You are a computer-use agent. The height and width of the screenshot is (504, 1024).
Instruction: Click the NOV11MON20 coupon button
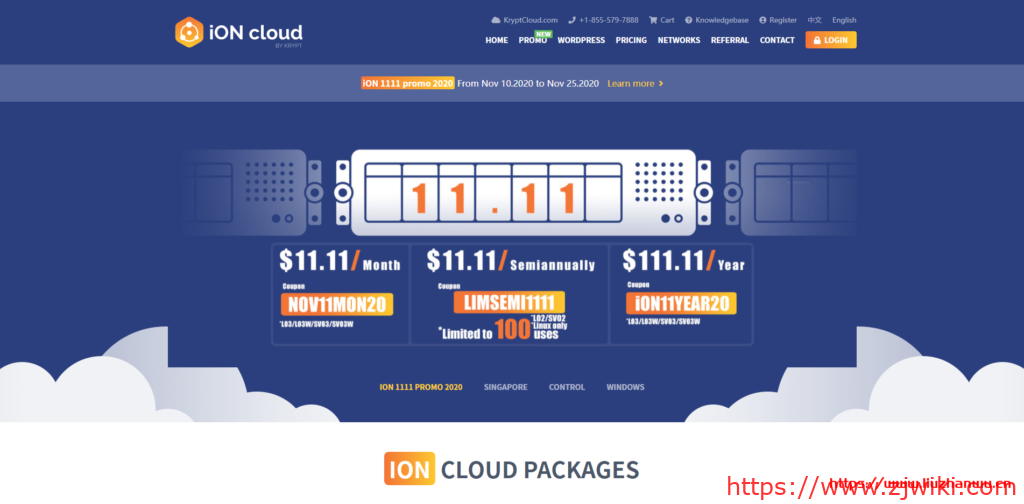pos(337,304)
